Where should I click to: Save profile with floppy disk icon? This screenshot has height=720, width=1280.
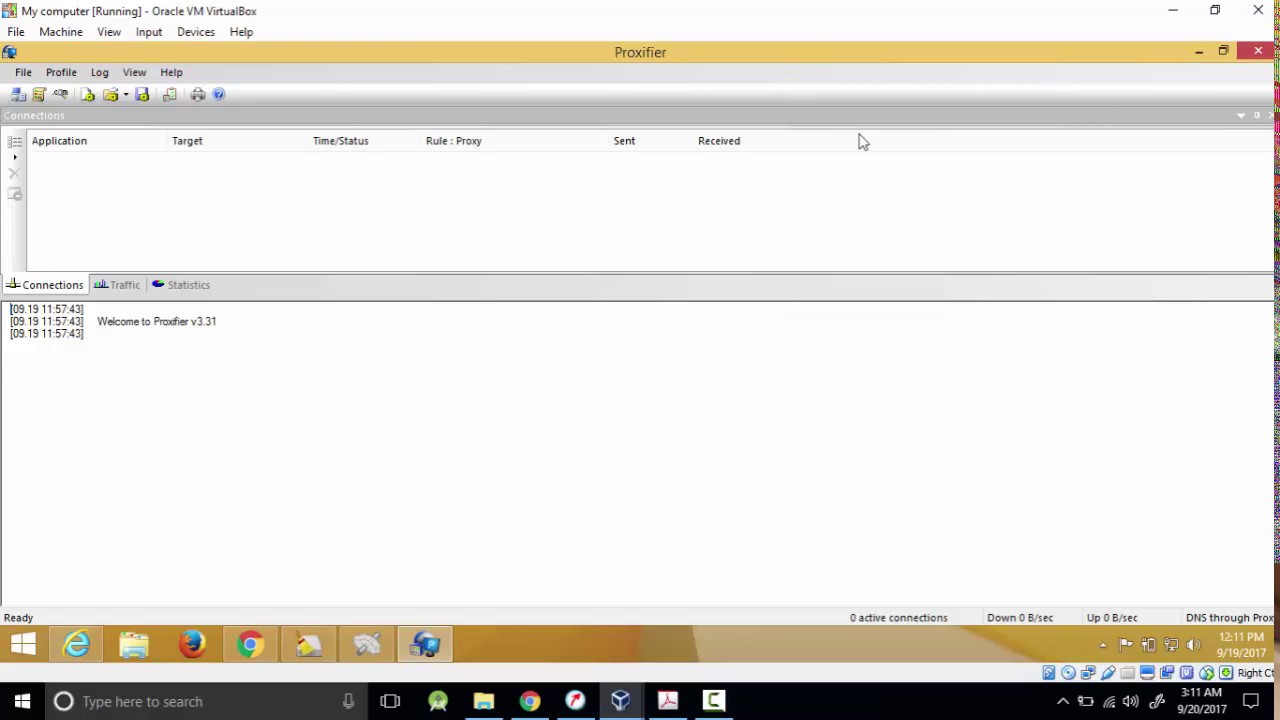click(142, 94)
